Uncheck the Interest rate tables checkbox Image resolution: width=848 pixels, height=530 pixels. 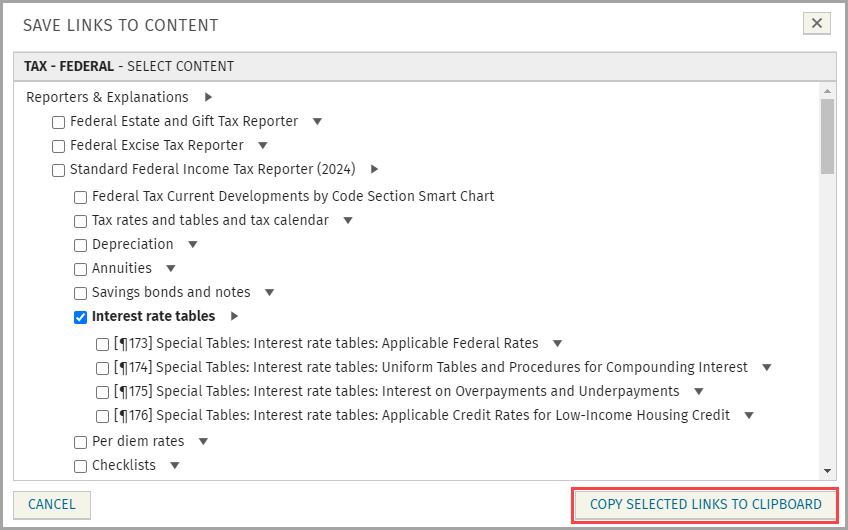click(x=81, y=317)
